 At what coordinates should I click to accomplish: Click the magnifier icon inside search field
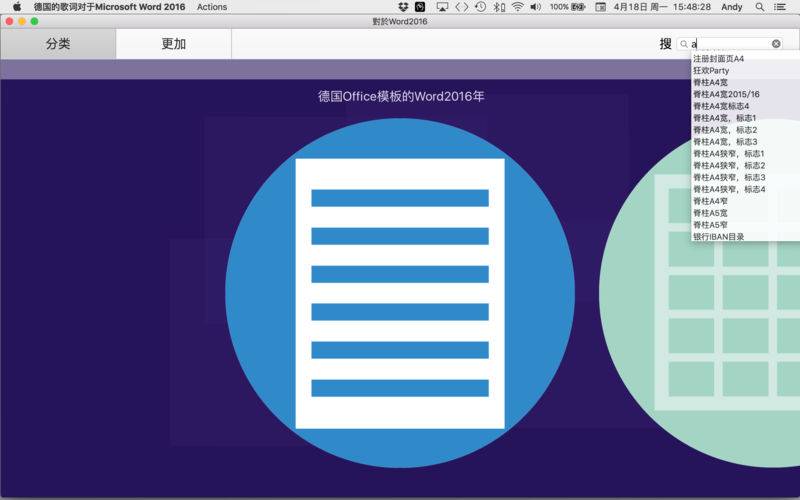(x=684, y=44)
